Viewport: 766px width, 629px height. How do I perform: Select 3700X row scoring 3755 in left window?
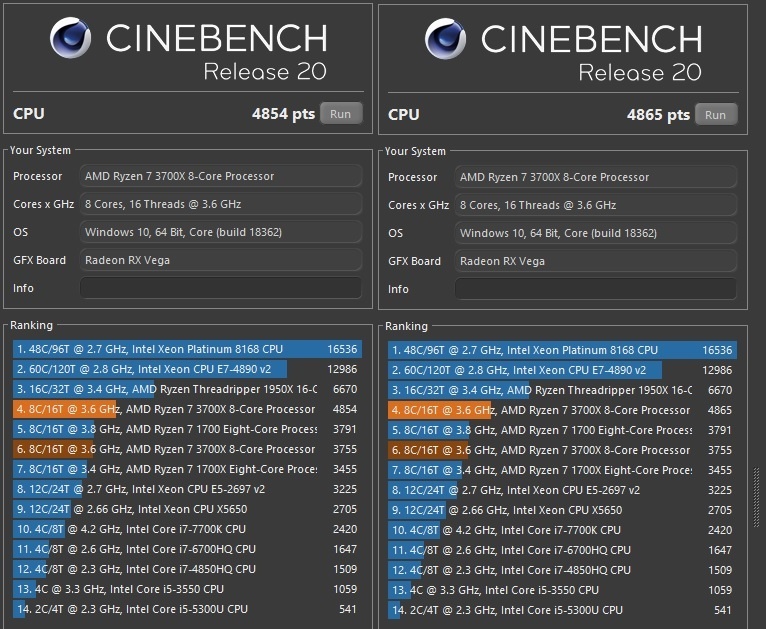point(187,449)
